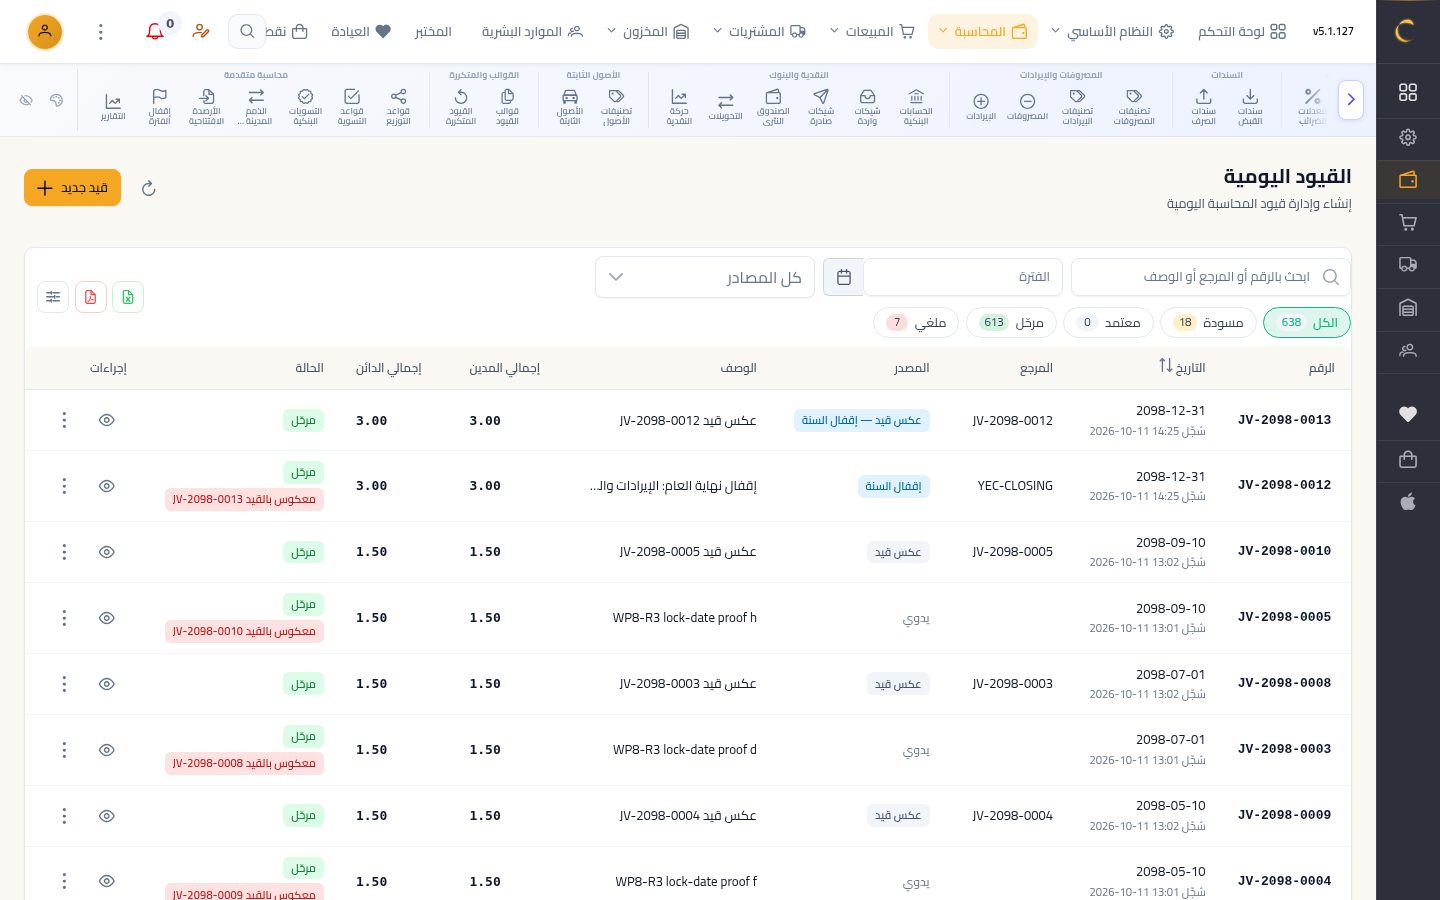View entry JV-2098-0012 with eye icon

[107, 486]
